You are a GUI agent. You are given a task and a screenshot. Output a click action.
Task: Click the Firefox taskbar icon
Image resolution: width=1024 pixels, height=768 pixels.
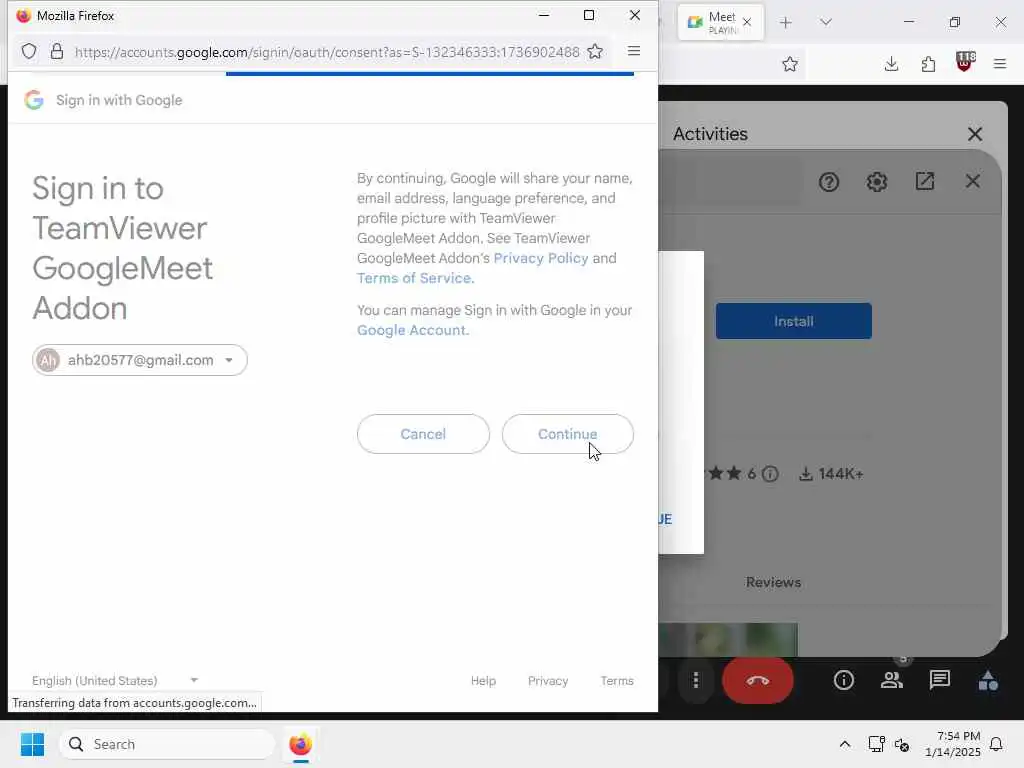(x=300, y=744)
